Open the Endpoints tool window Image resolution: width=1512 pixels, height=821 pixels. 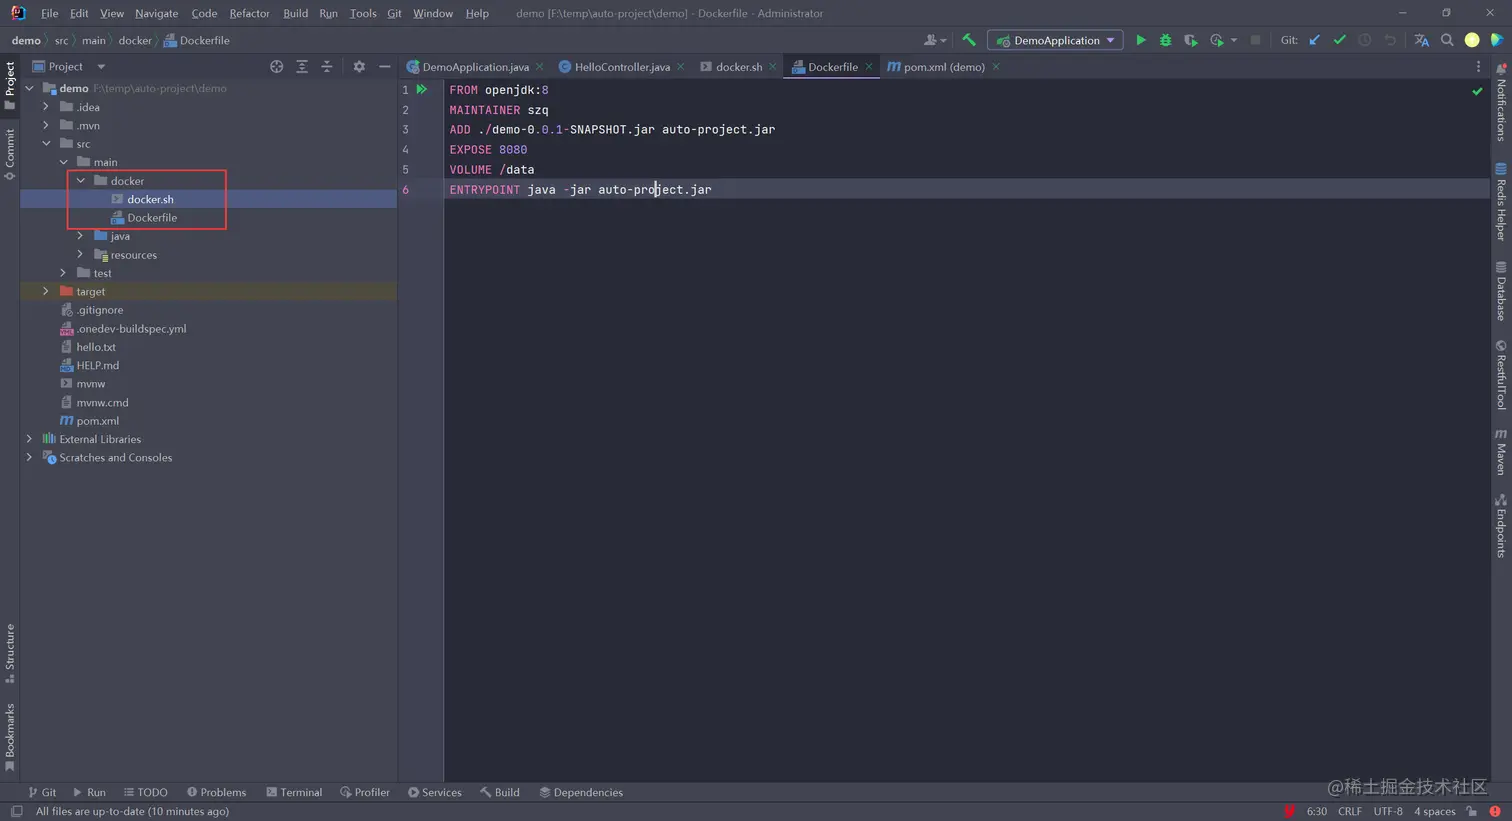pyautogui.click(x=1500, y=525)
